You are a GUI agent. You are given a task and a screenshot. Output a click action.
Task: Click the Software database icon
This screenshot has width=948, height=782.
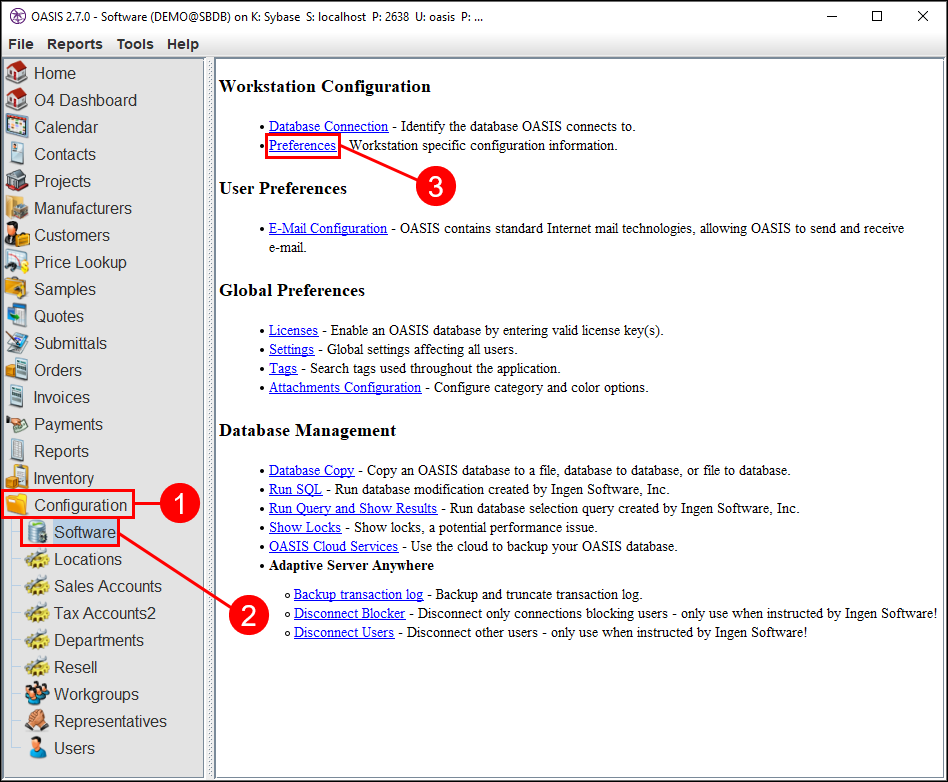[x=38, y=532]
